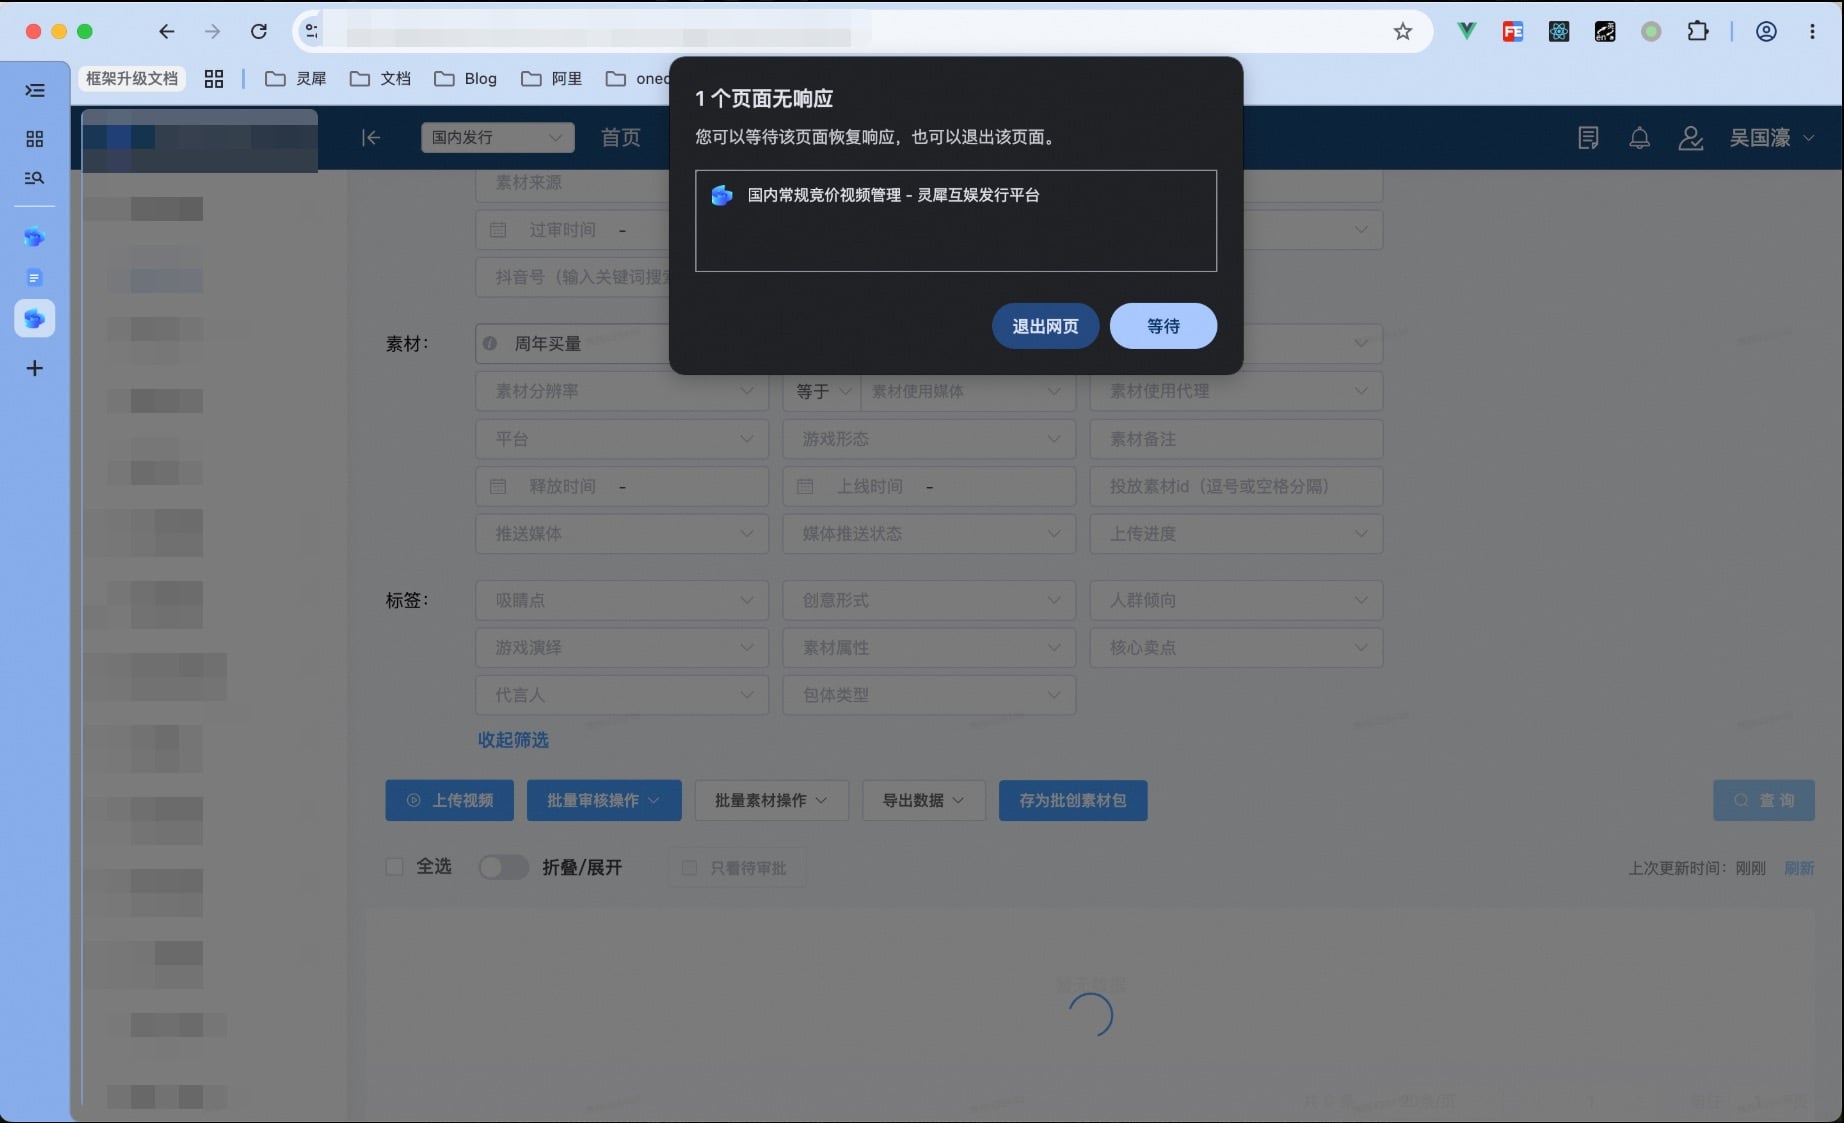1844x1123 pixels.
Task: Click the 退出网页 button
Action: (1045, 326)
